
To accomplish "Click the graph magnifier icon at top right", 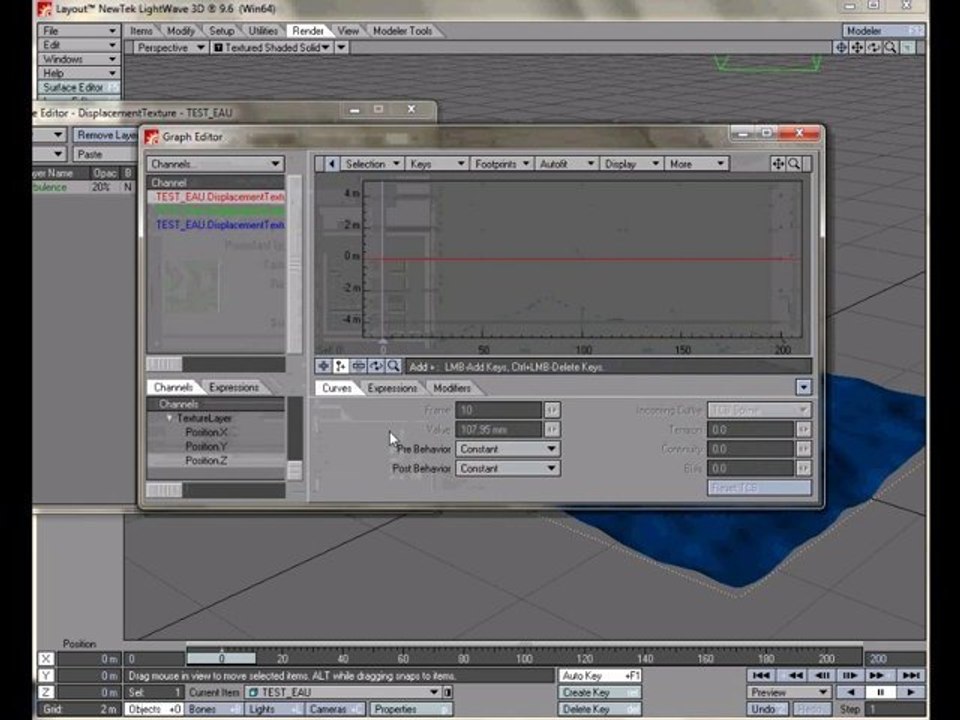I will [793, 163].
